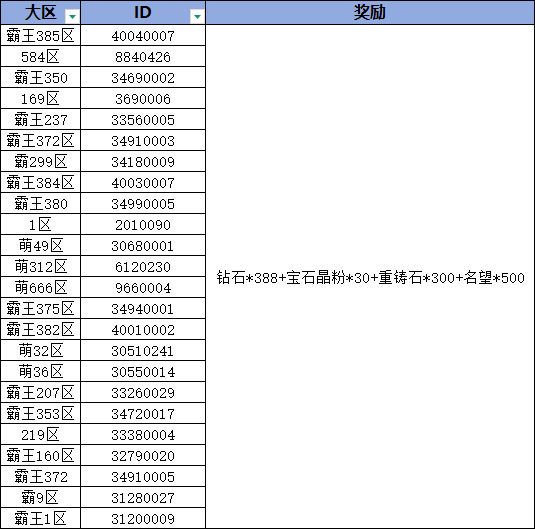Select cell 霸王160区
The image size is (535, 529).
point(41,455)
